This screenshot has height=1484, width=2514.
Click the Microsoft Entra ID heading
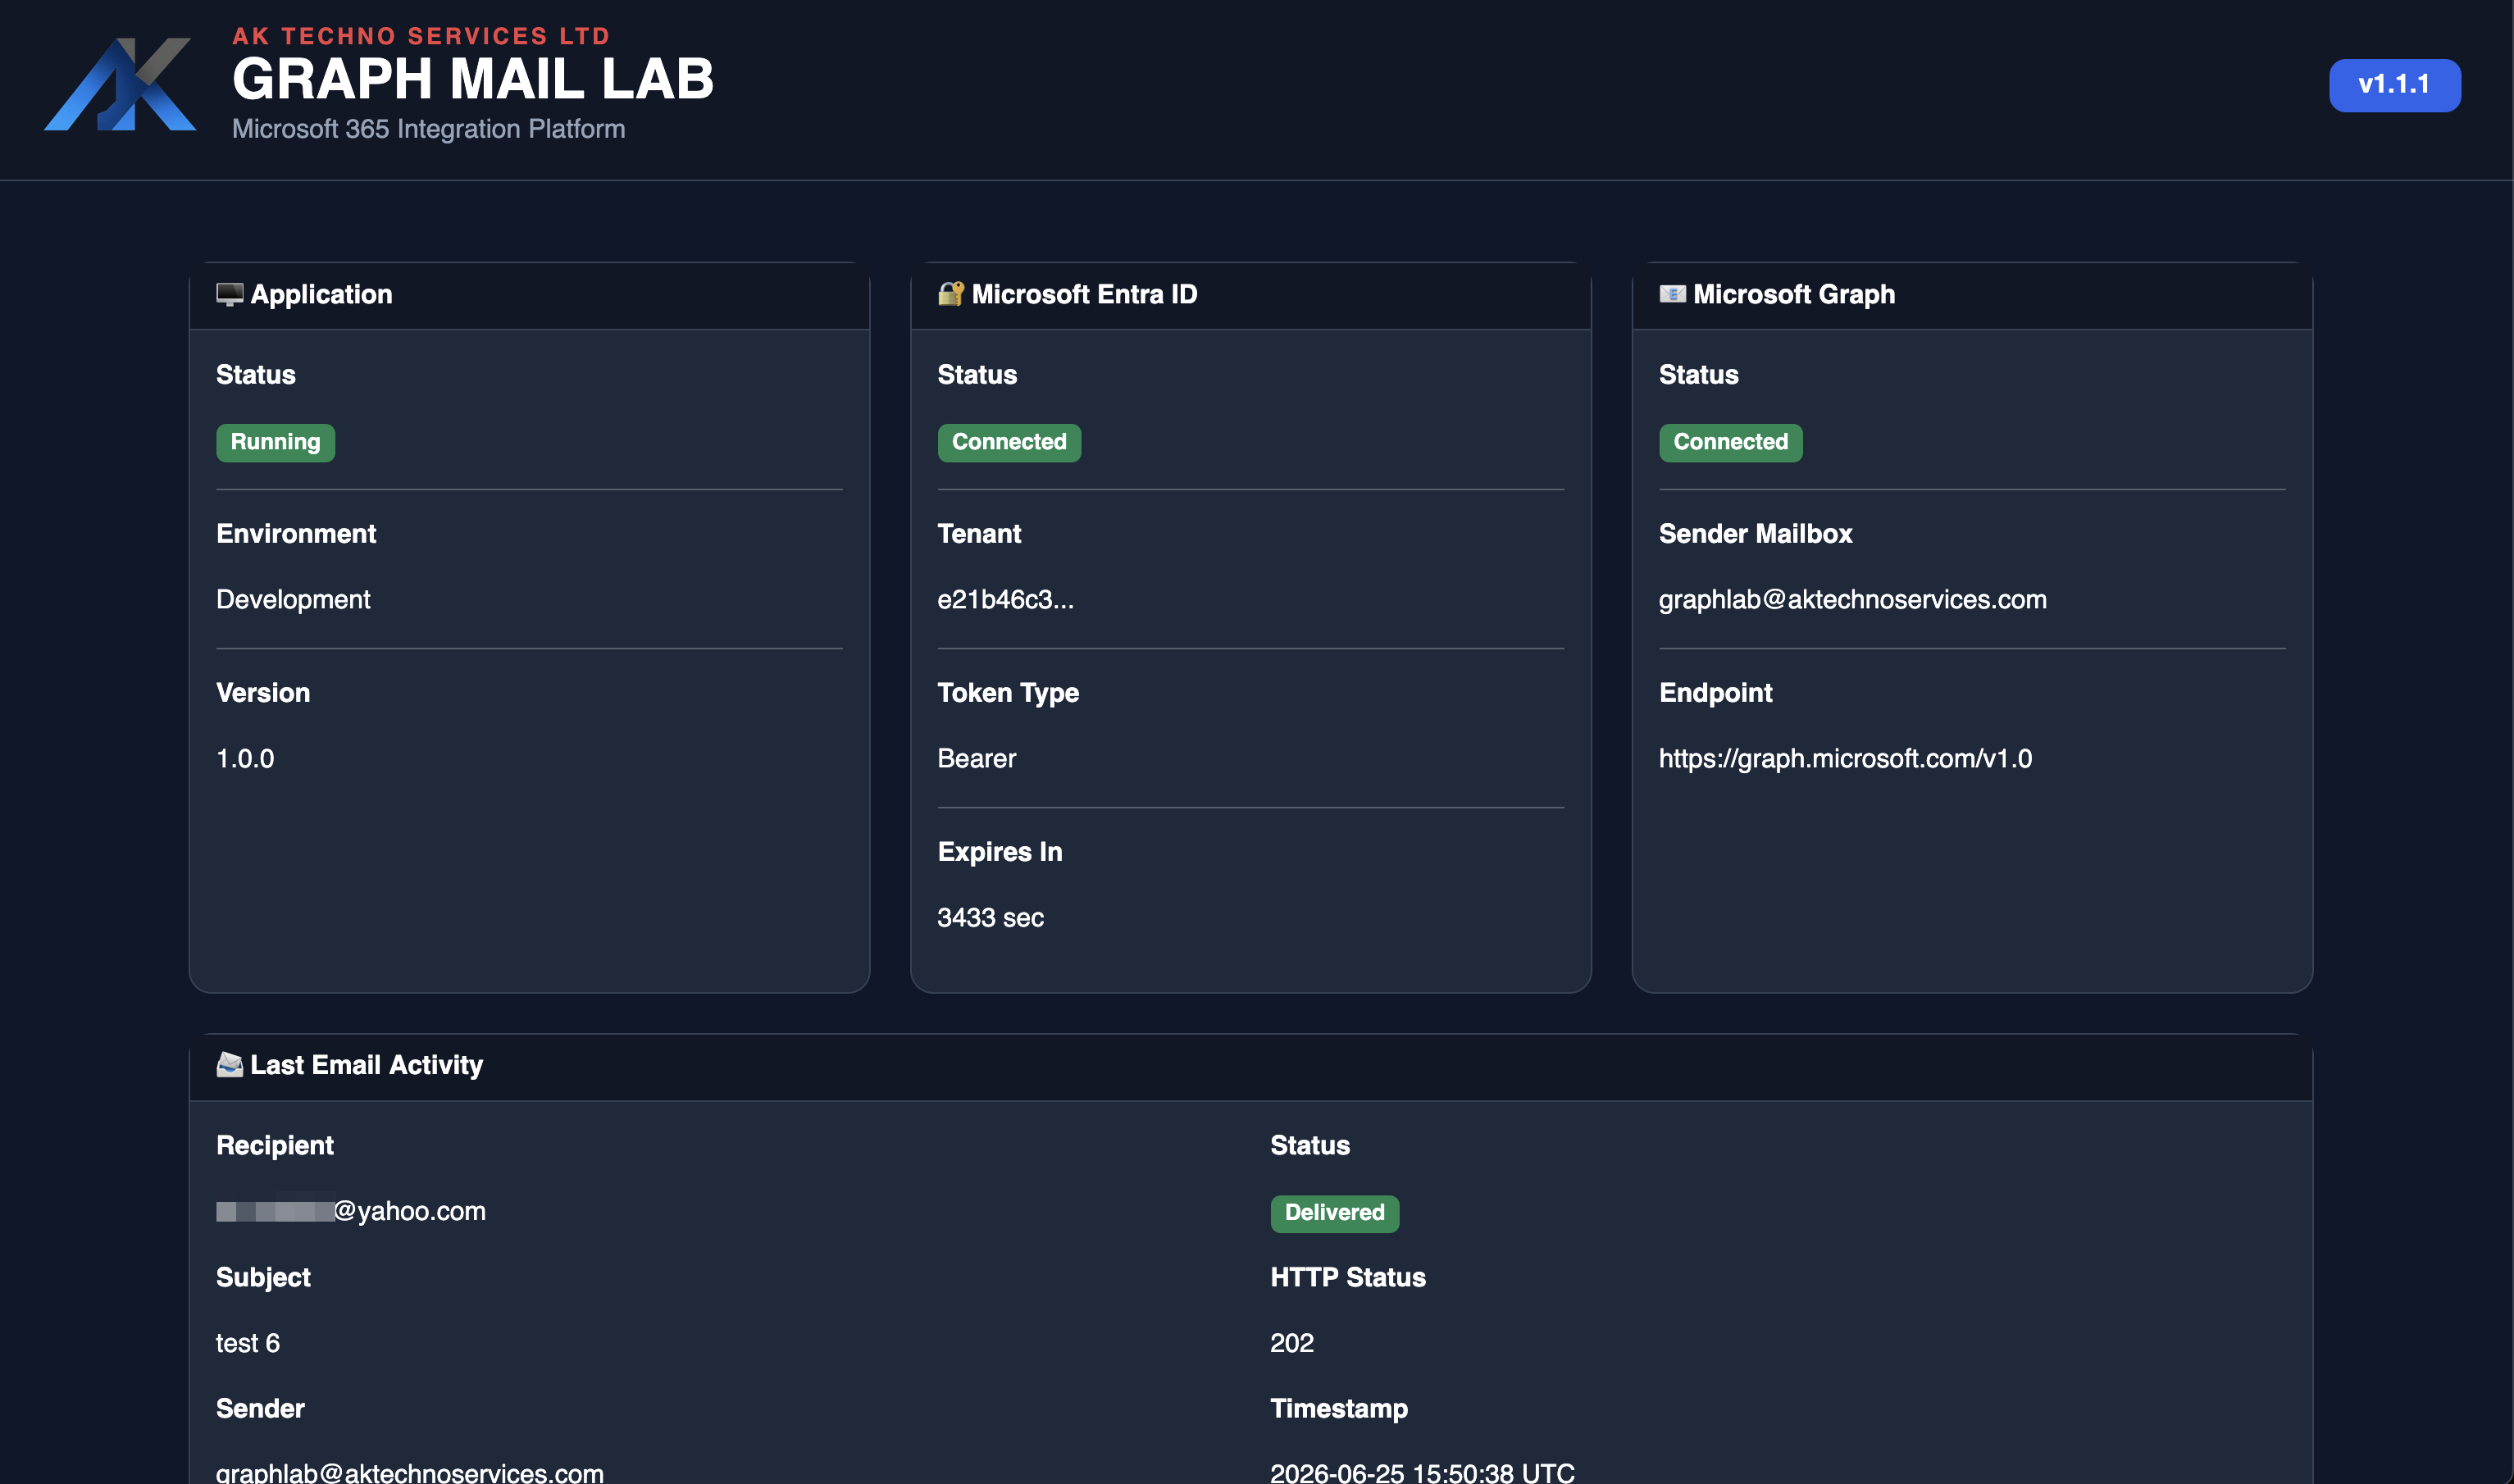(1084, 294)
